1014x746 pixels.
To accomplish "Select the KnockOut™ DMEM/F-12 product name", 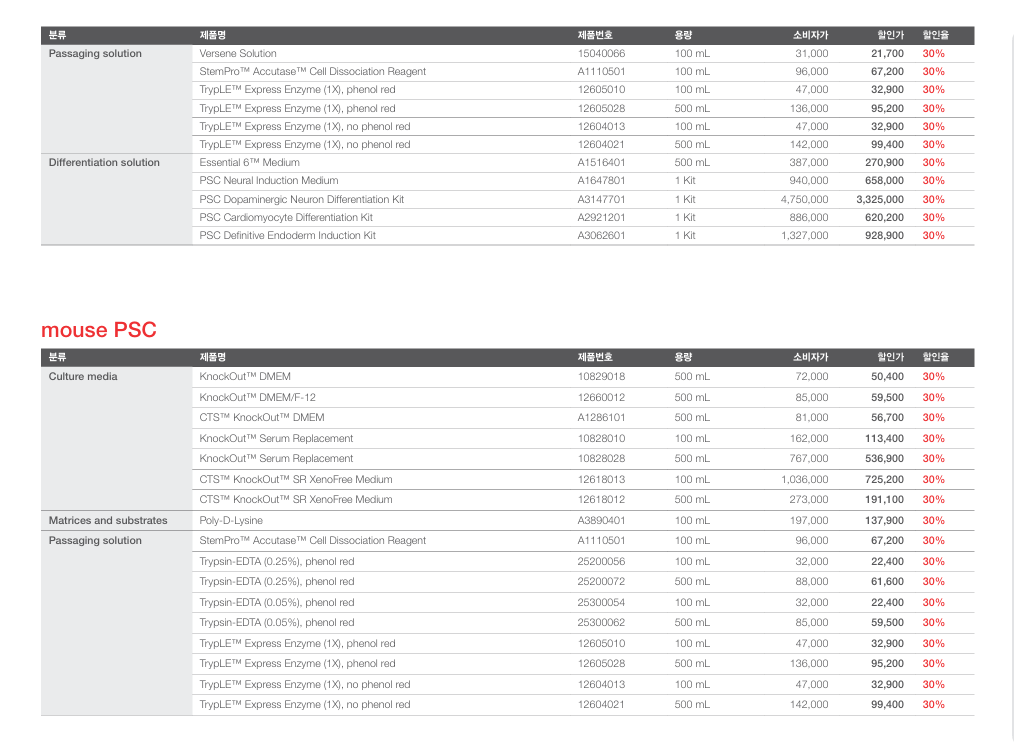I will pyautogui.click(x=257, y=398).
